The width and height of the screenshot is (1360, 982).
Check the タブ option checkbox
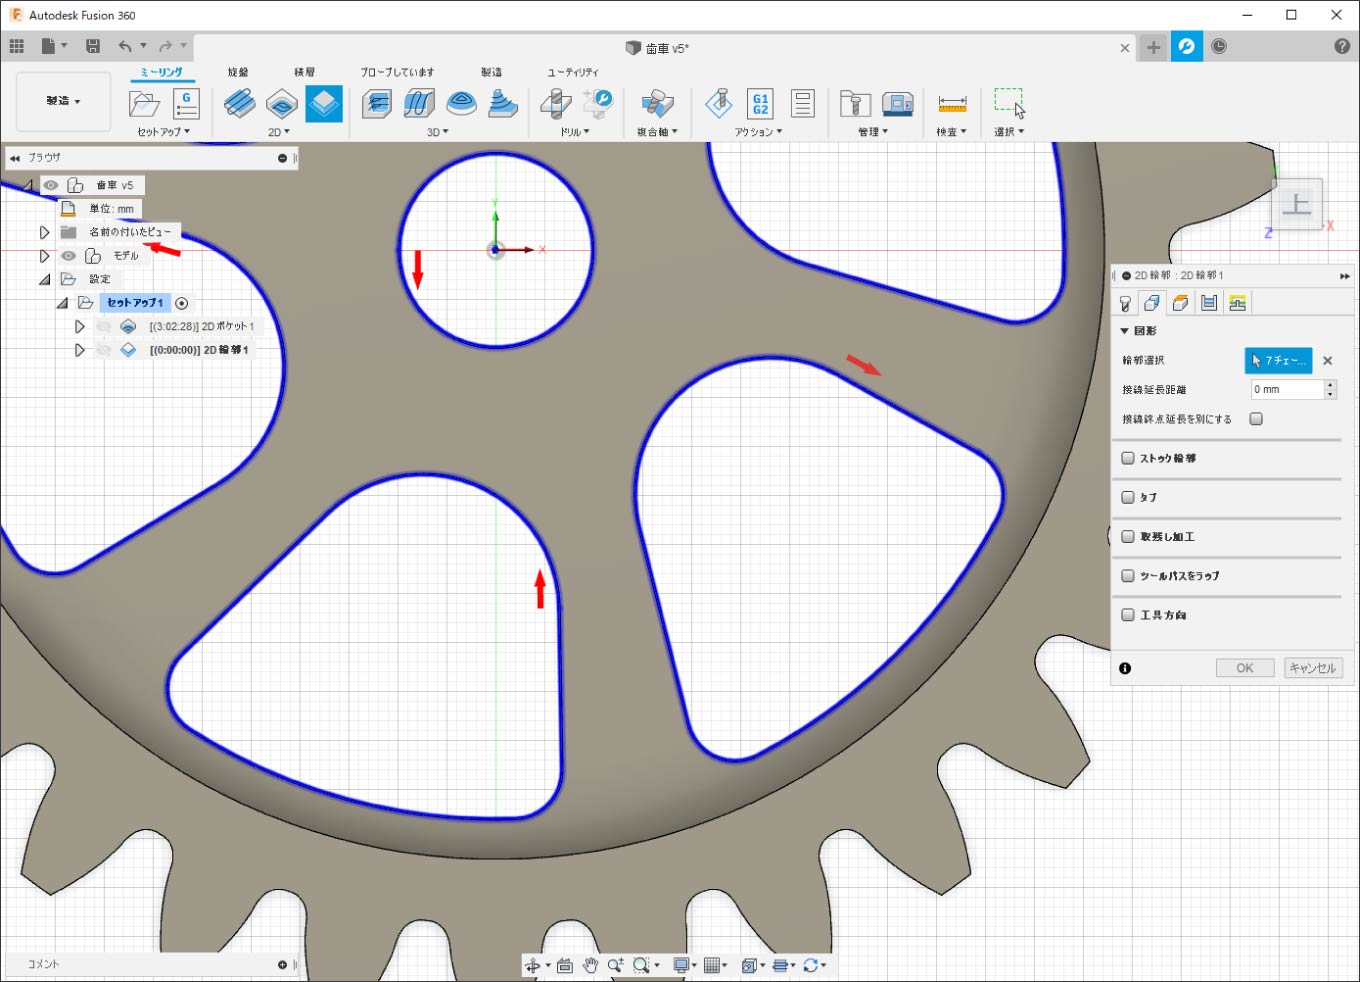(1128, 497)
